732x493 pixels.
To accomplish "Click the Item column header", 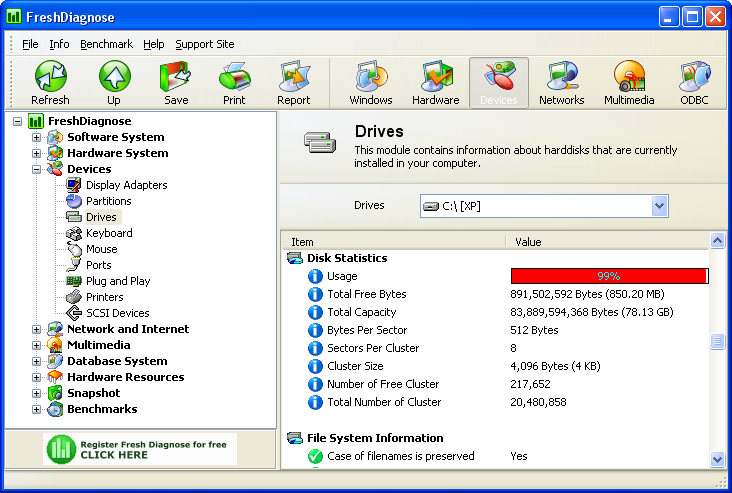I will coord(394,242).
